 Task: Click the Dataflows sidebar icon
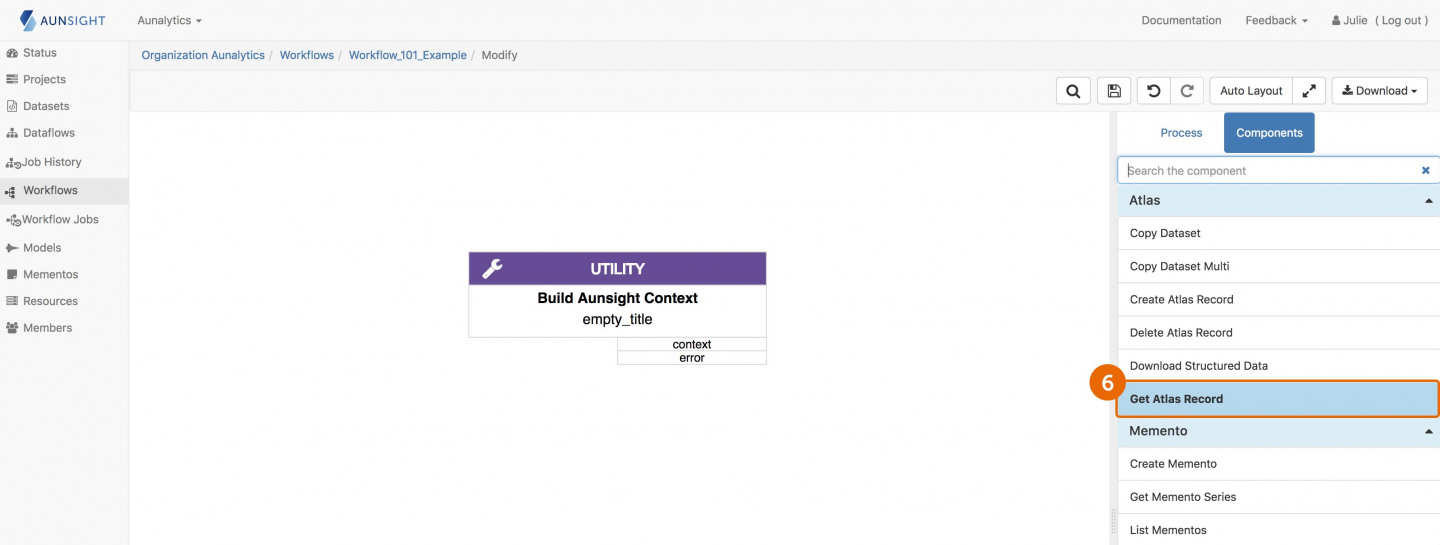pyautogui.click(x=12, y=133)
